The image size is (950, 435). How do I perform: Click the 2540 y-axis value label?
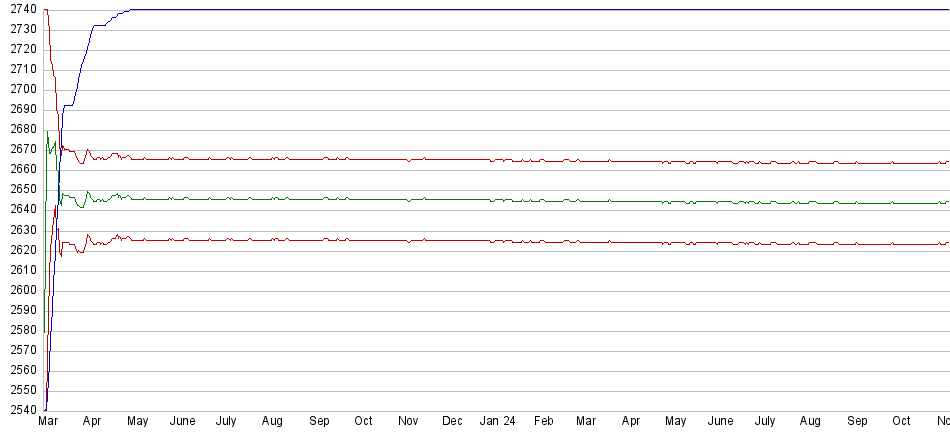pyautogui.click(x=24, y=410)
